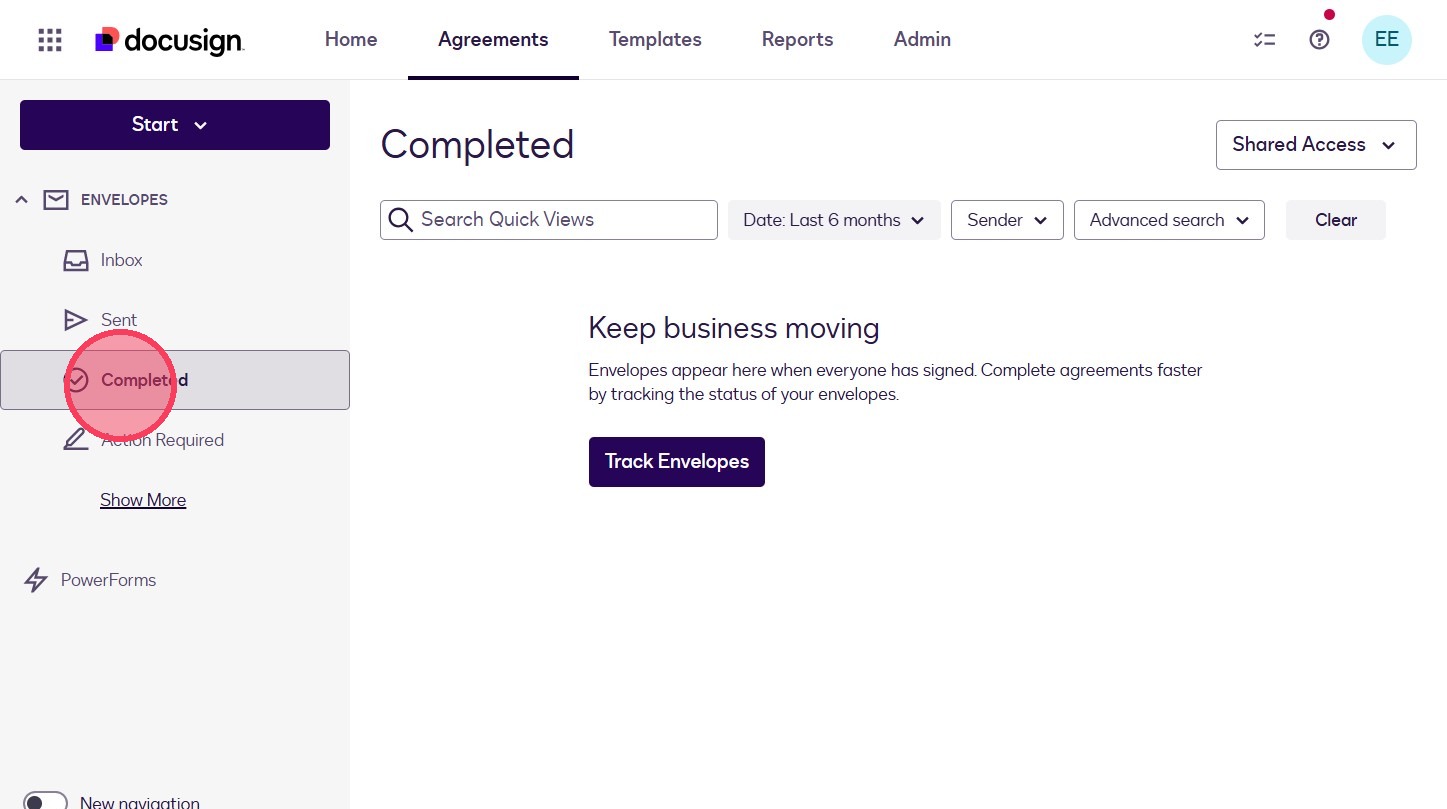Image resolution: width=1447 pixels, height=809 pixels.
Task: Expand the Shared Access dropdown
Action: tap(1316, 145)
